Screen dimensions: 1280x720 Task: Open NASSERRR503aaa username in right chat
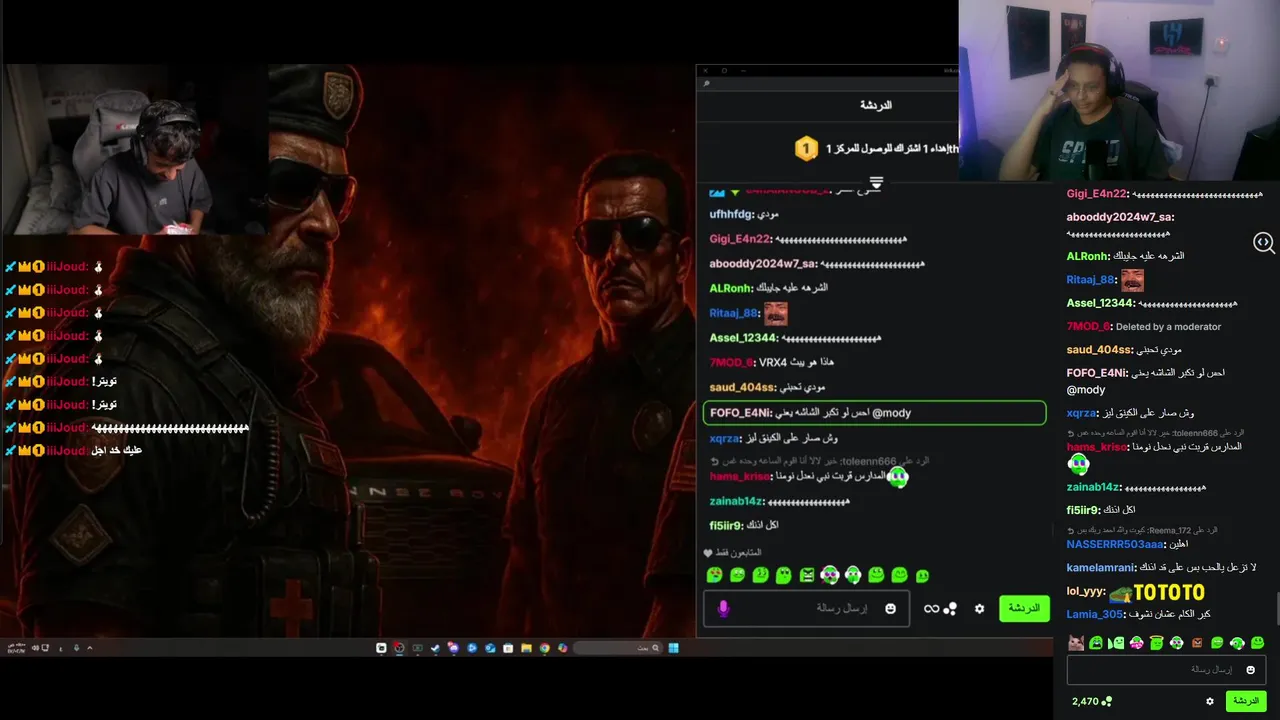[1115, 544]
